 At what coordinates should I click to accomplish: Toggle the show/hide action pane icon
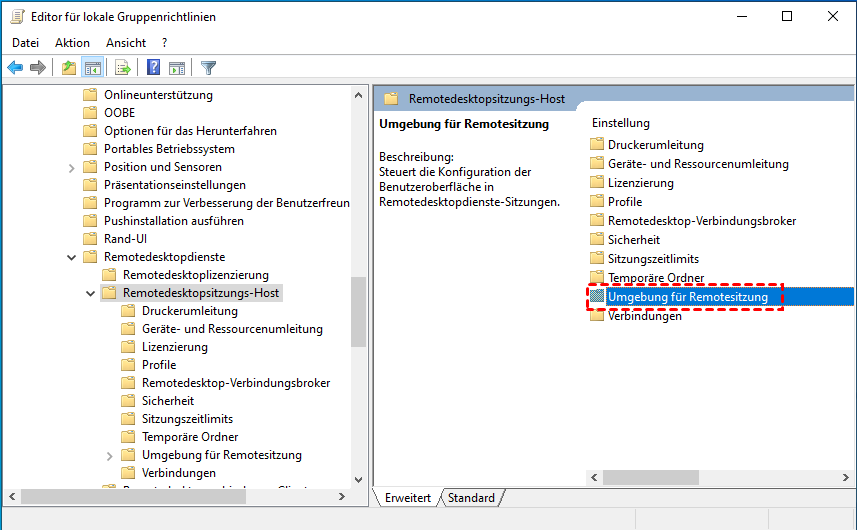click(x=177, y=68)
